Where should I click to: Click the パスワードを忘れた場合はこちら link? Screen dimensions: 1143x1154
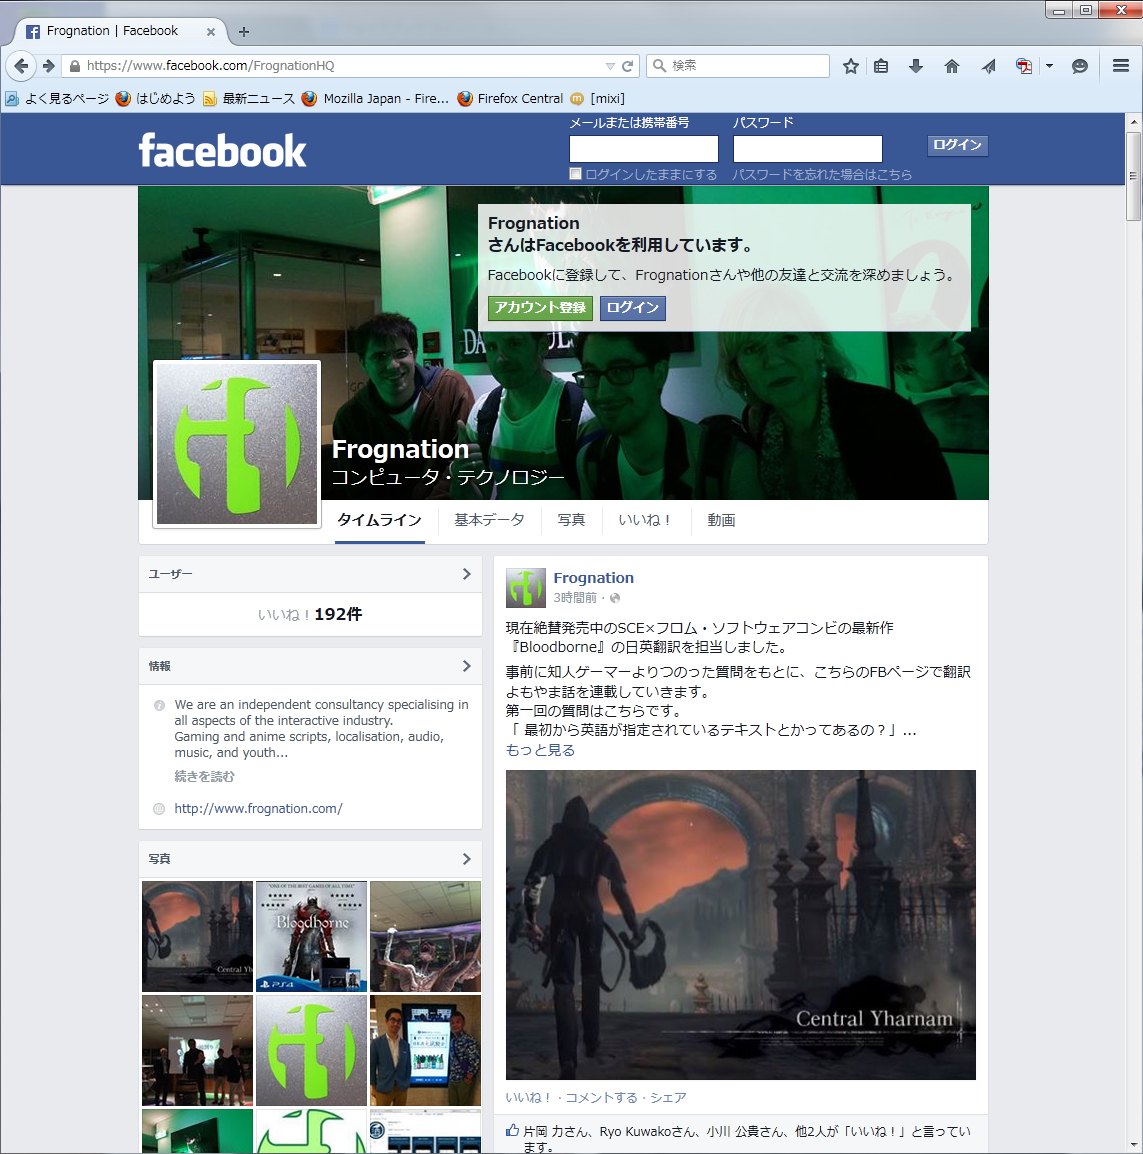tap(822, 174)
